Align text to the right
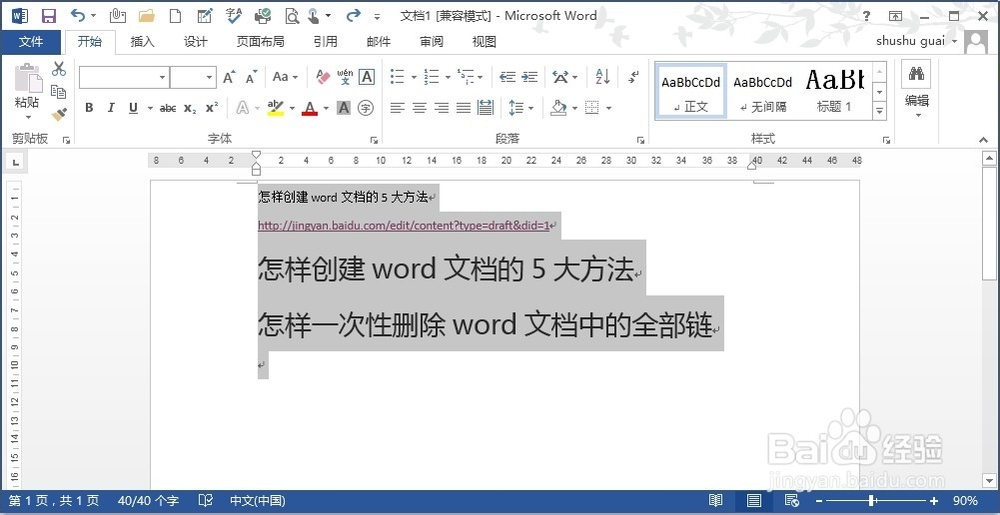 (x=441, y=108)
